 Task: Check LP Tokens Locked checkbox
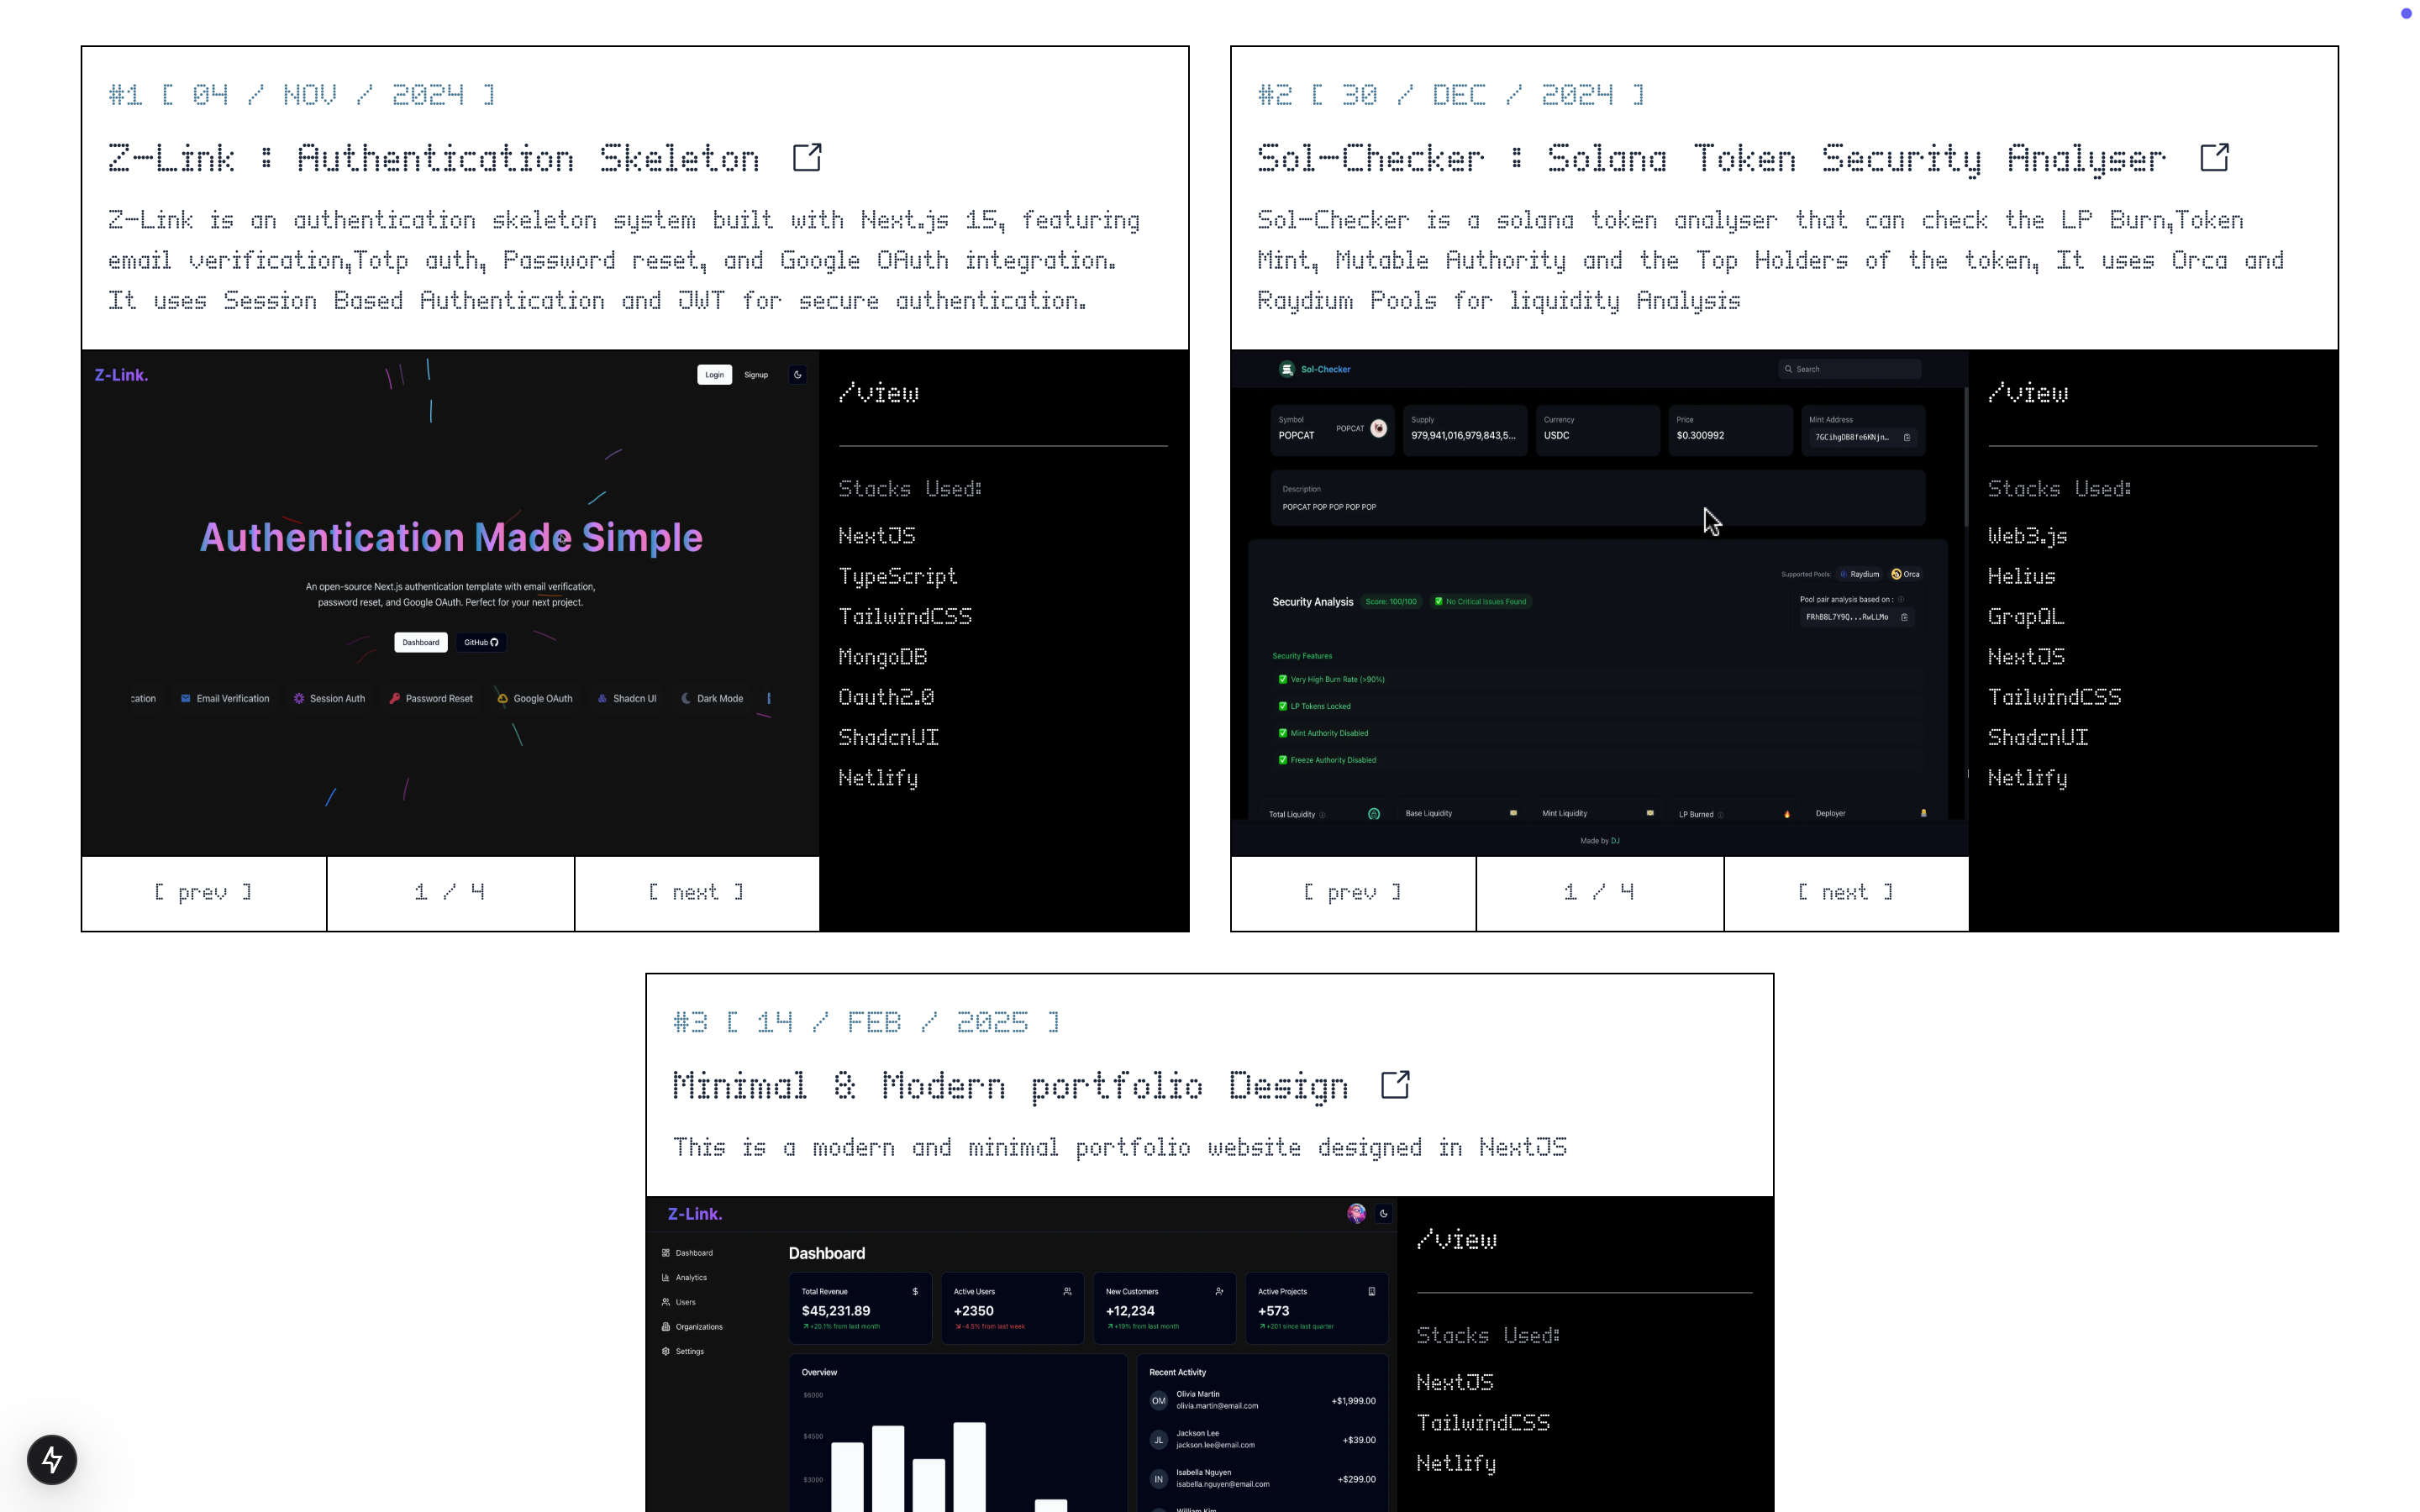coord(1282,706)
